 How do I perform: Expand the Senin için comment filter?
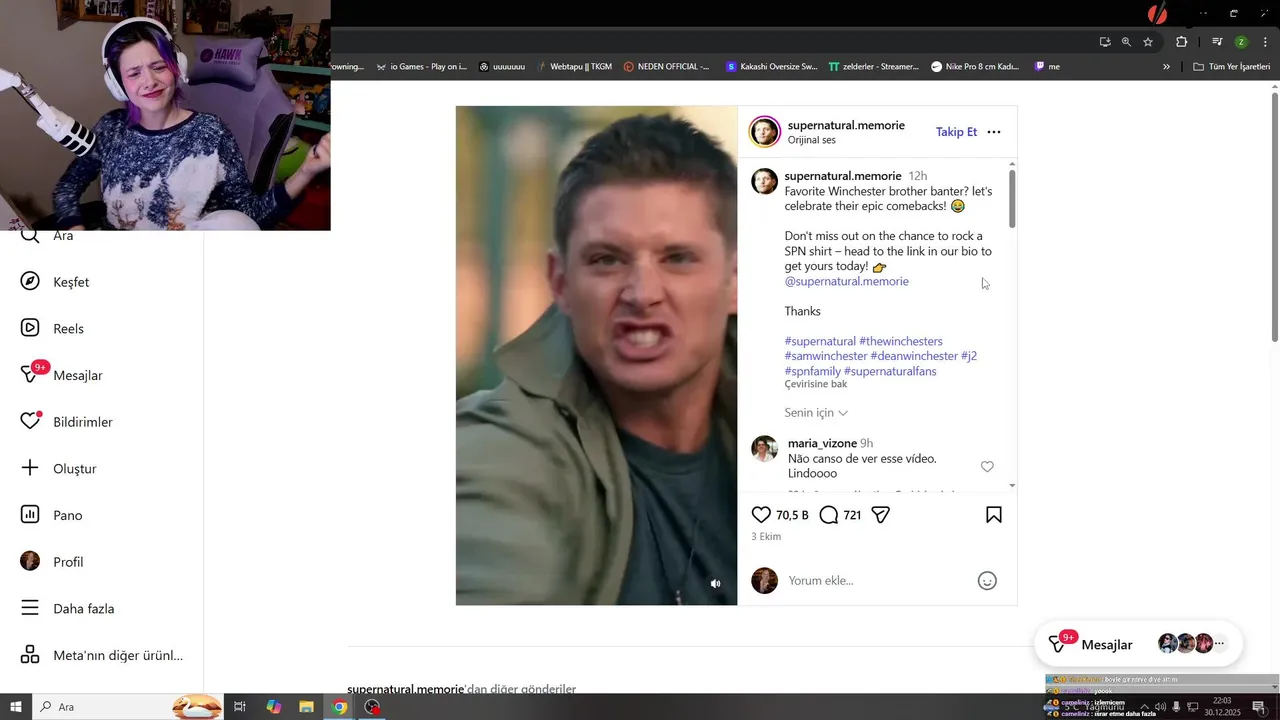pos(816,413)
